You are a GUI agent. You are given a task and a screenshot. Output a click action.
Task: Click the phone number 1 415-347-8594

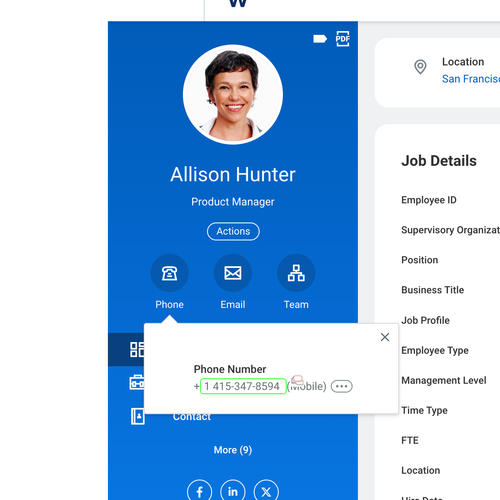click(243, 386)
